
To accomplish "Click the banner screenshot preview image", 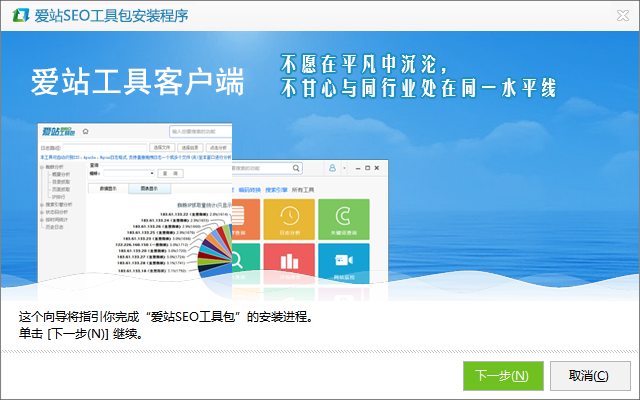I will click(213, 211).
